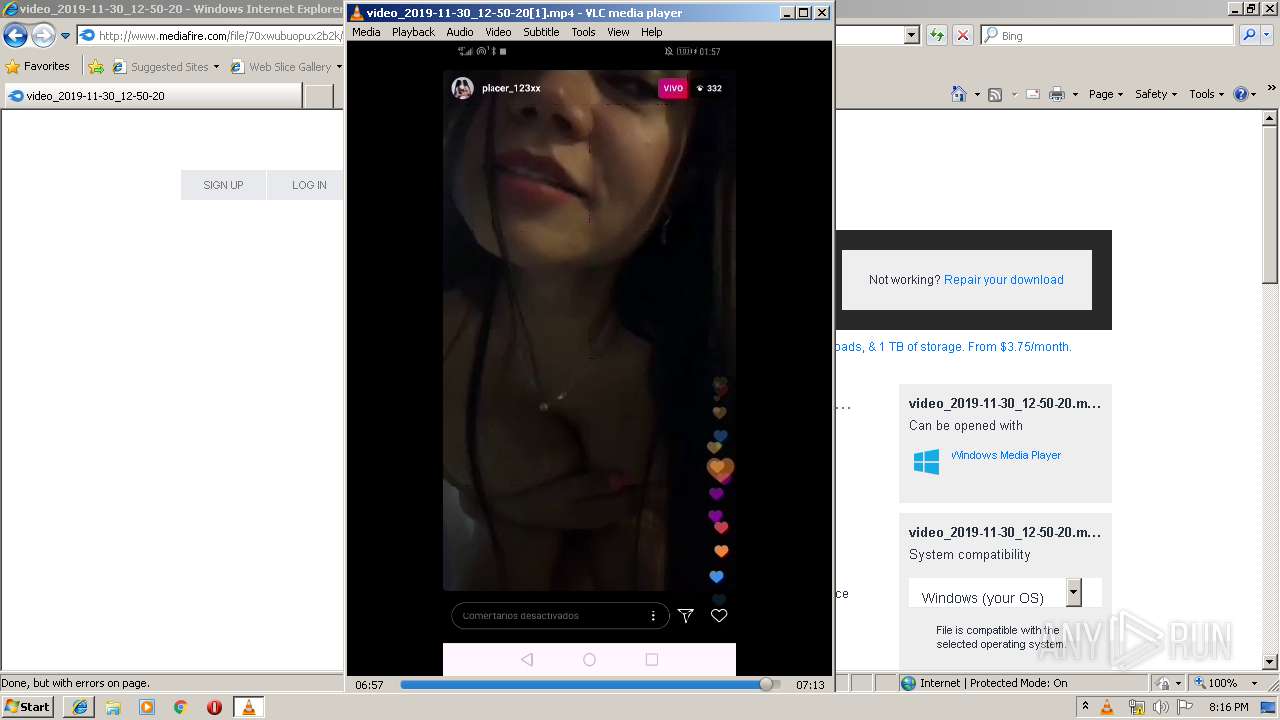The image size is (1280, 720).
Task: Open the VLC Tools menu
Action: click(584, 32)
